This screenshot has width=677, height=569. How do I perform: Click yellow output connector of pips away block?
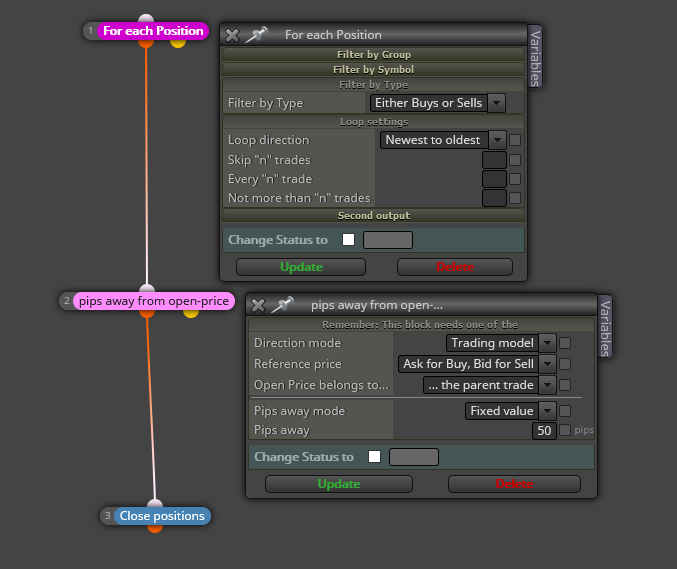pos(191,314)
